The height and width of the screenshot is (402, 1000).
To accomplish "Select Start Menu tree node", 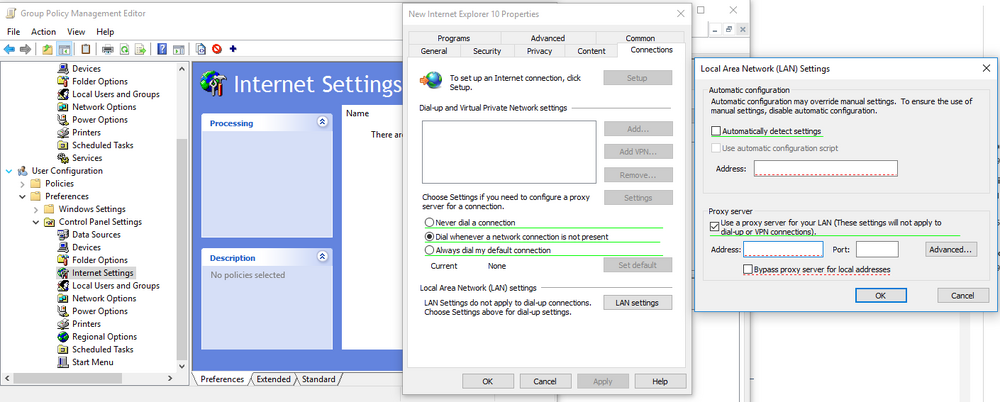I will coord(92,362).
